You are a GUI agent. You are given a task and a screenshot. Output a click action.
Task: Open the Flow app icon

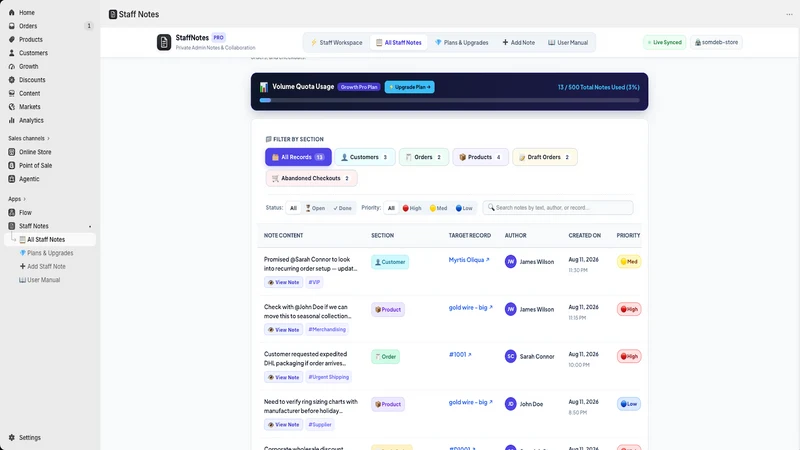12,213
